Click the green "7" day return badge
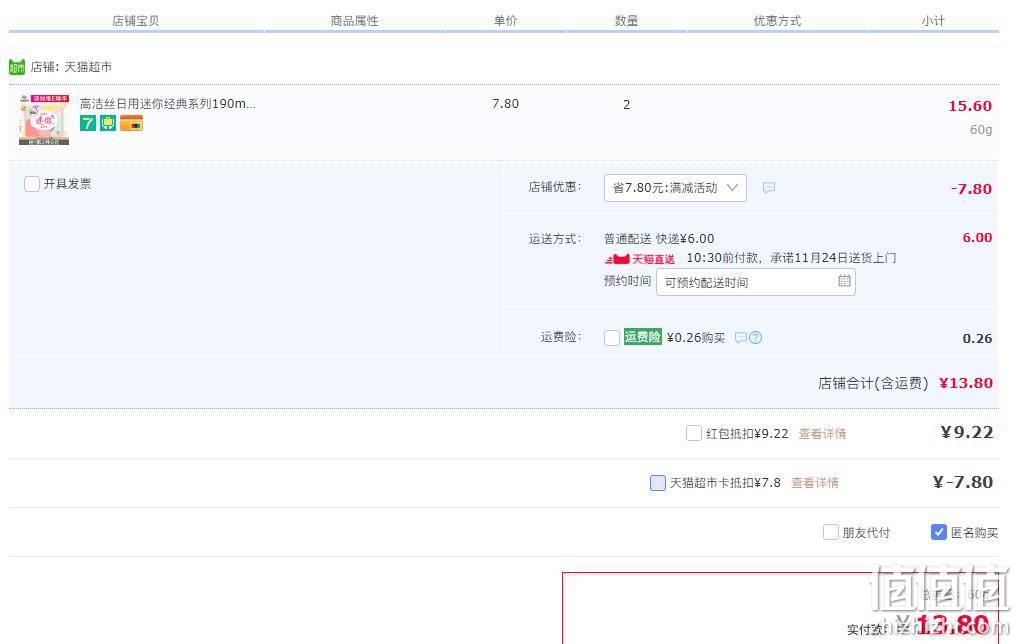Screen dimensions: 1019x644 (x=88, y=123)
